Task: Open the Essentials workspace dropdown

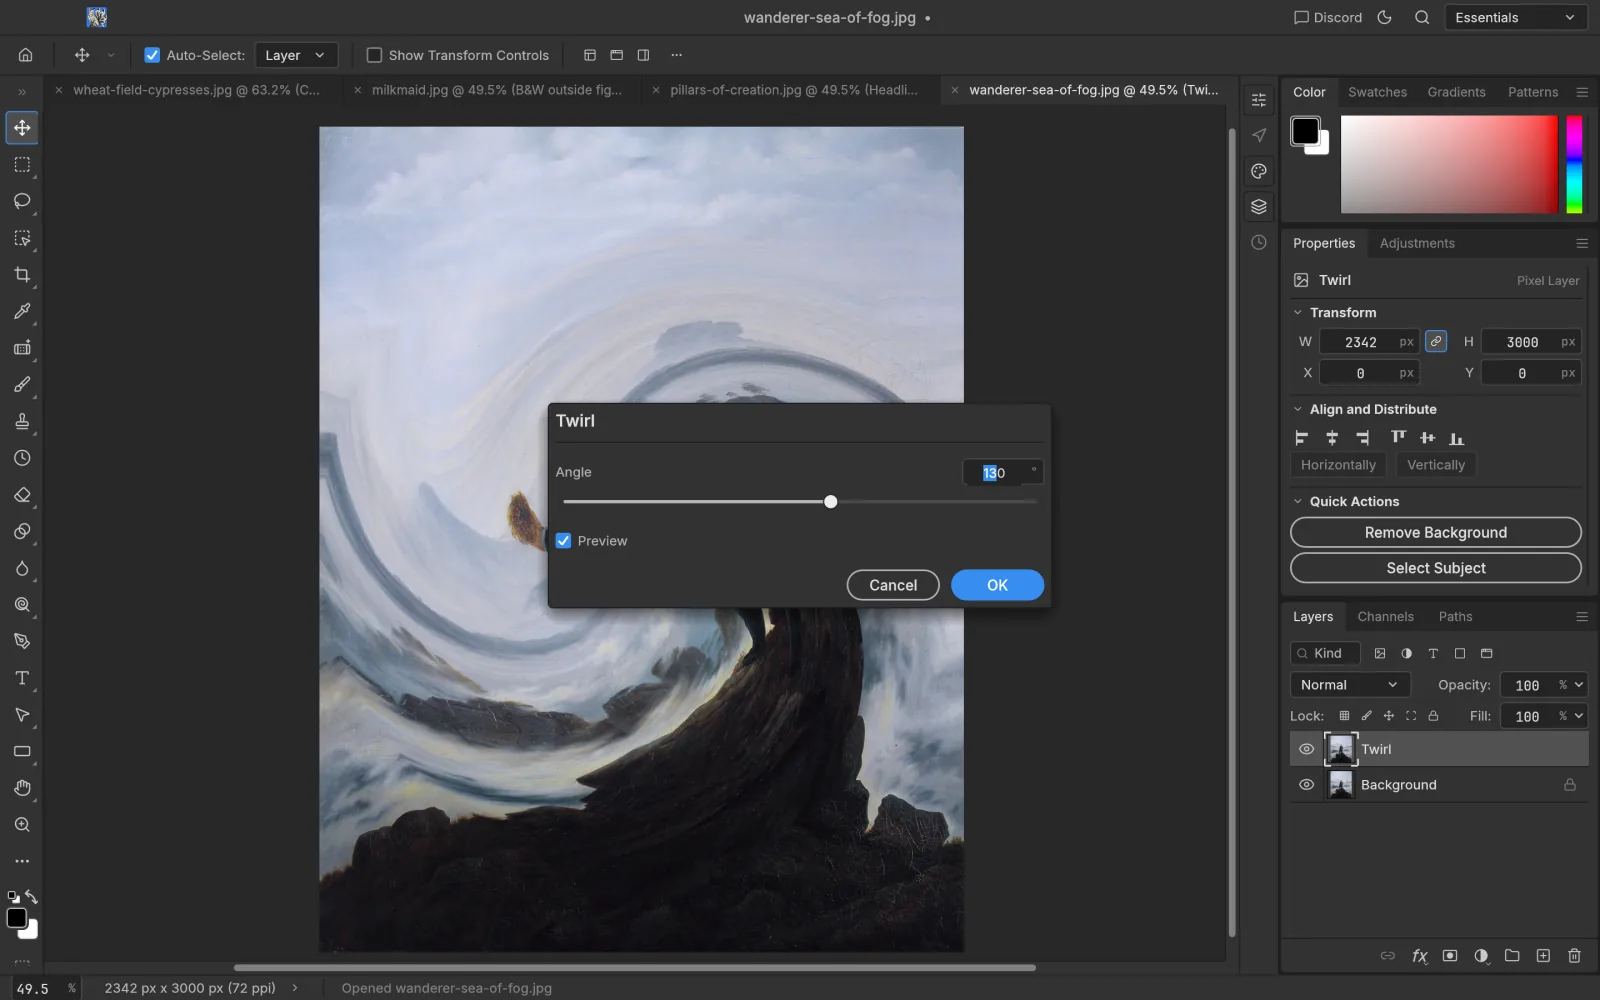Action: (1515, 17)
